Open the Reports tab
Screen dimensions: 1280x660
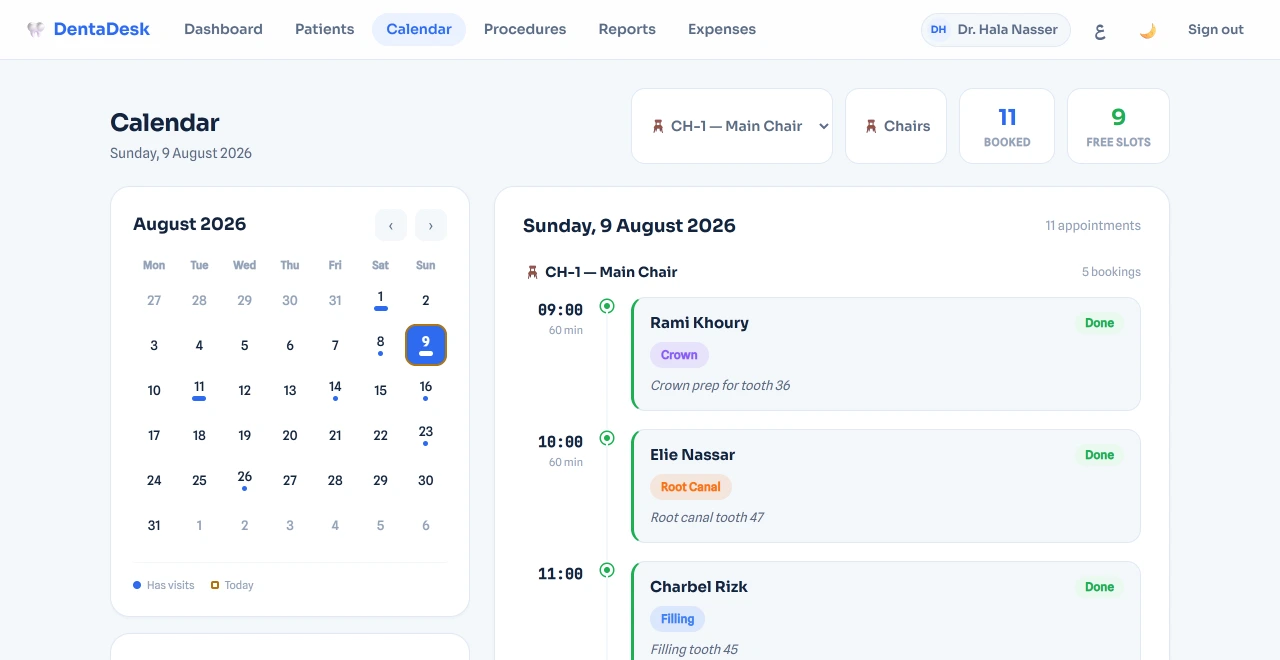627,29
